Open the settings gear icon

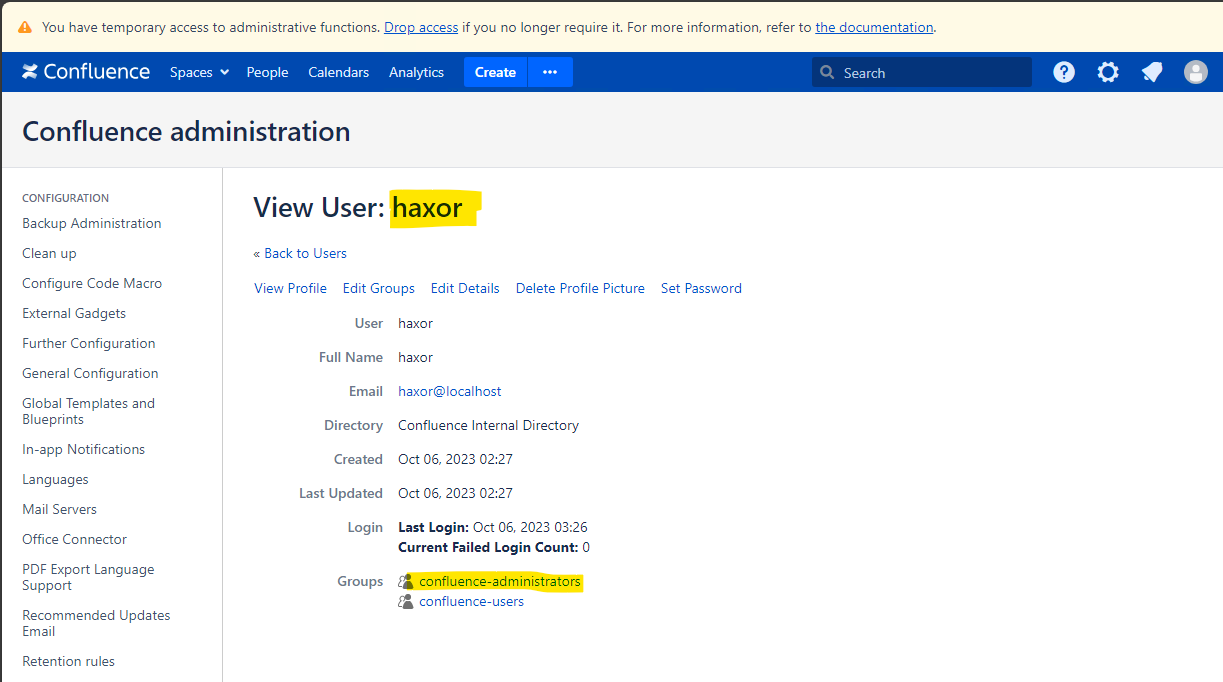pyautogui.click(x=1108, y=72)
